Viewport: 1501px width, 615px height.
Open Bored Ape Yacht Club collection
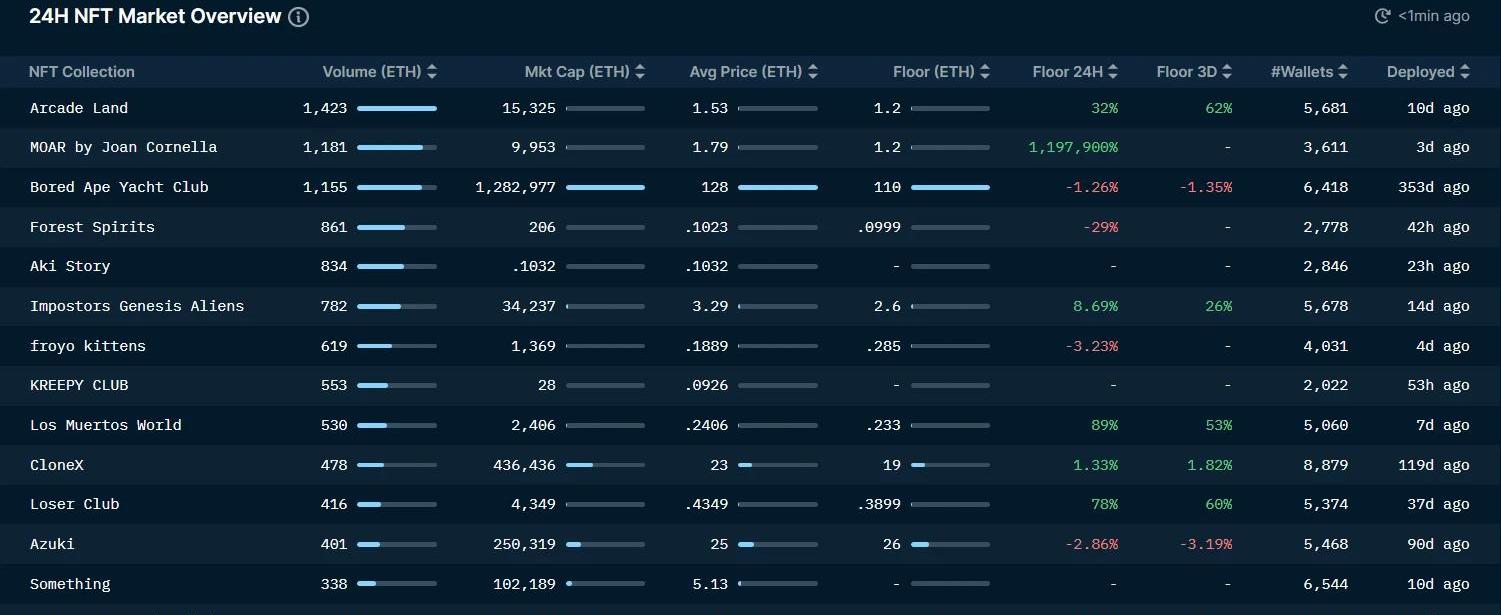(x=119, y=187)
